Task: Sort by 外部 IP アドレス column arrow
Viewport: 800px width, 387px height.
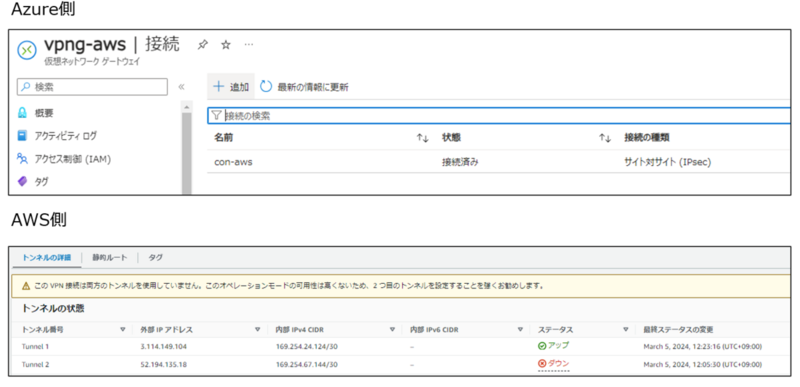Action: tap(258, 329)
